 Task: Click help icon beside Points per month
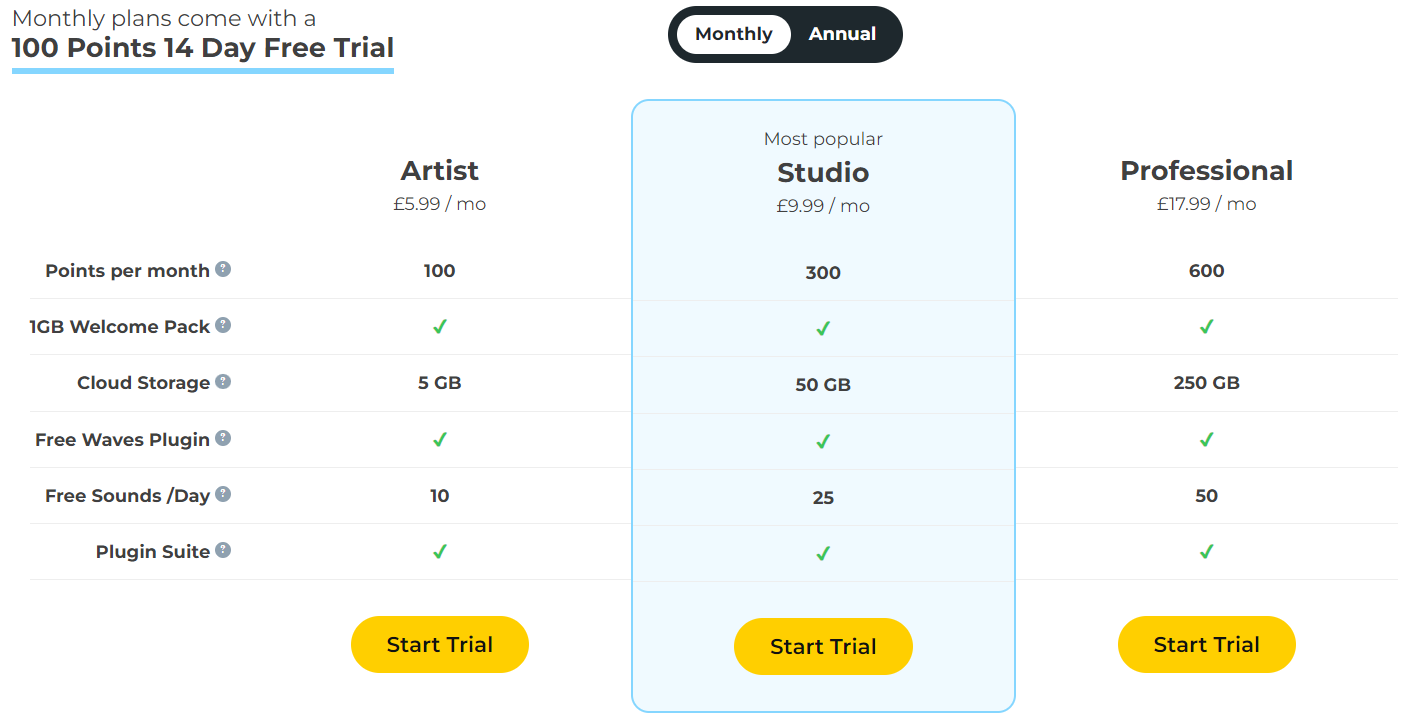(223, 269)
